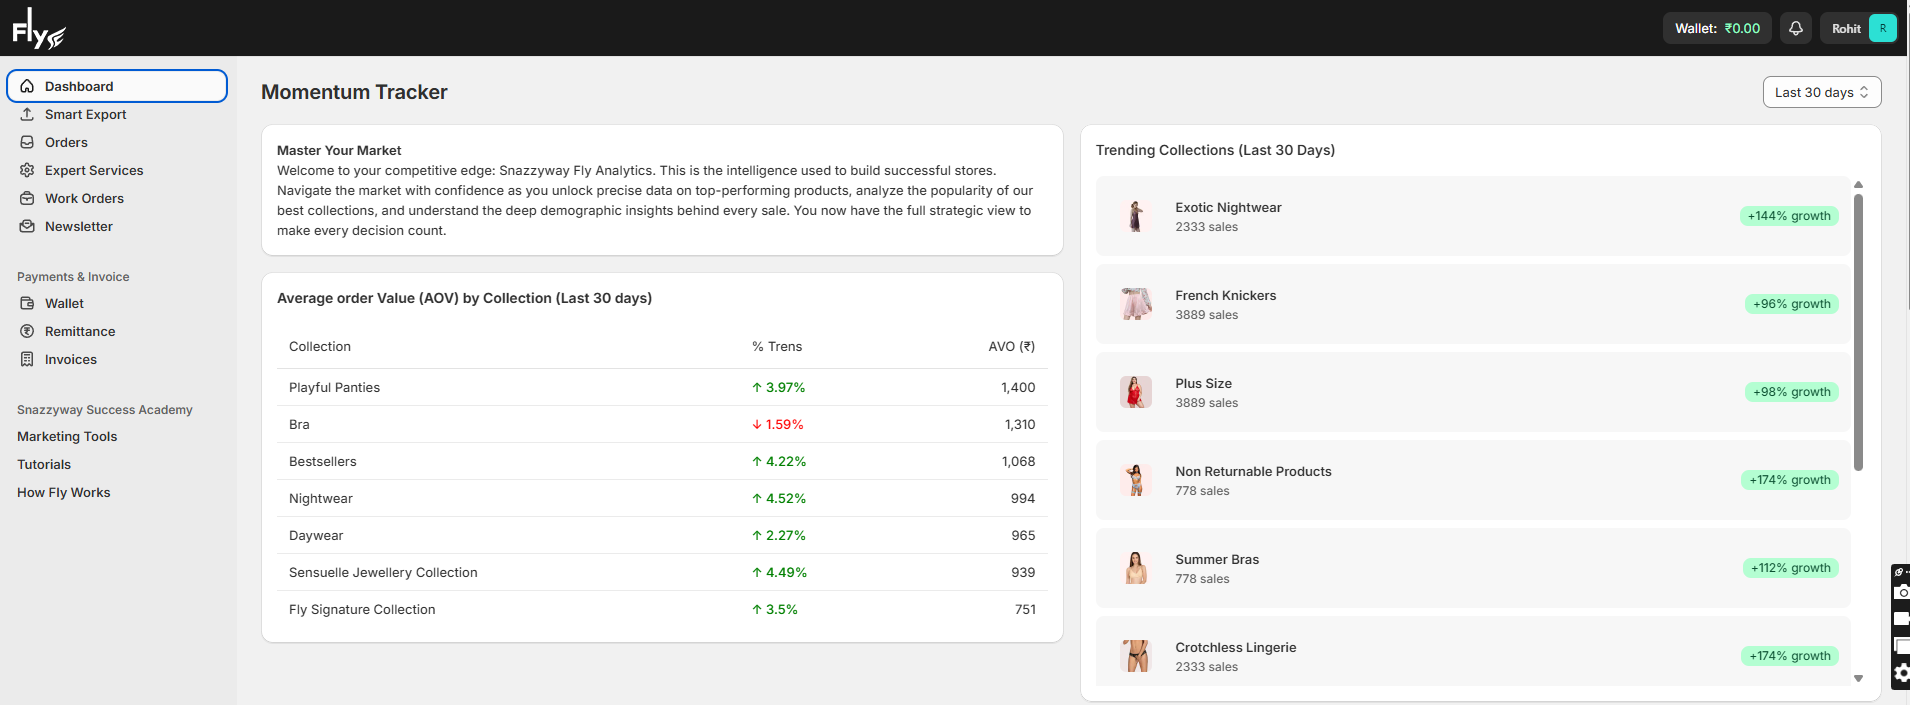This screenshot has height=705, width=1910.
Task: Click Trending Collections (Last 30 Days) heading
Action: [x=1215, y=150]
